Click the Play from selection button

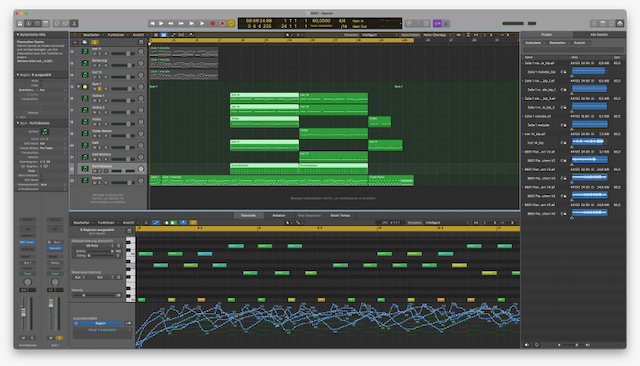click(161, 24)
